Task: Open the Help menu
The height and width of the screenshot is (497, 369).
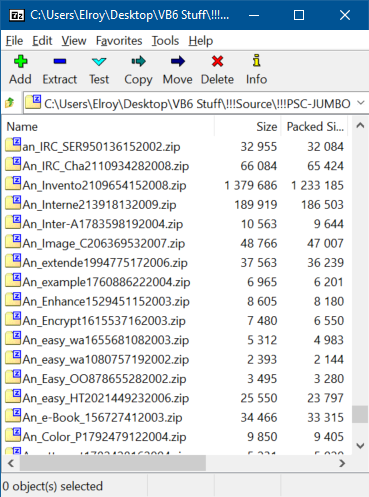Action: pos(201,41)
